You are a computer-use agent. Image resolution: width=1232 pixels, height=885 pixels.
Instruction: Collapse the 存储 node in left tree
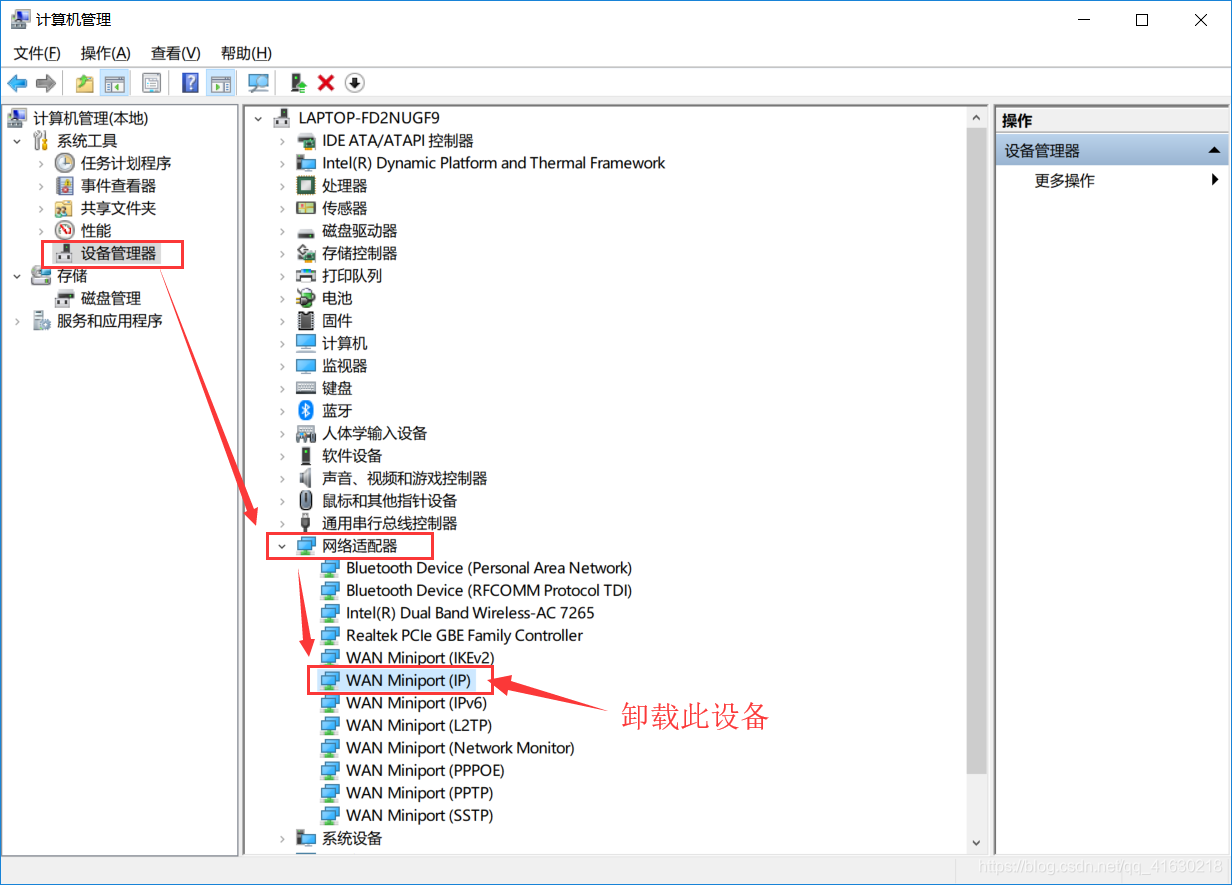tap(16, 276)
